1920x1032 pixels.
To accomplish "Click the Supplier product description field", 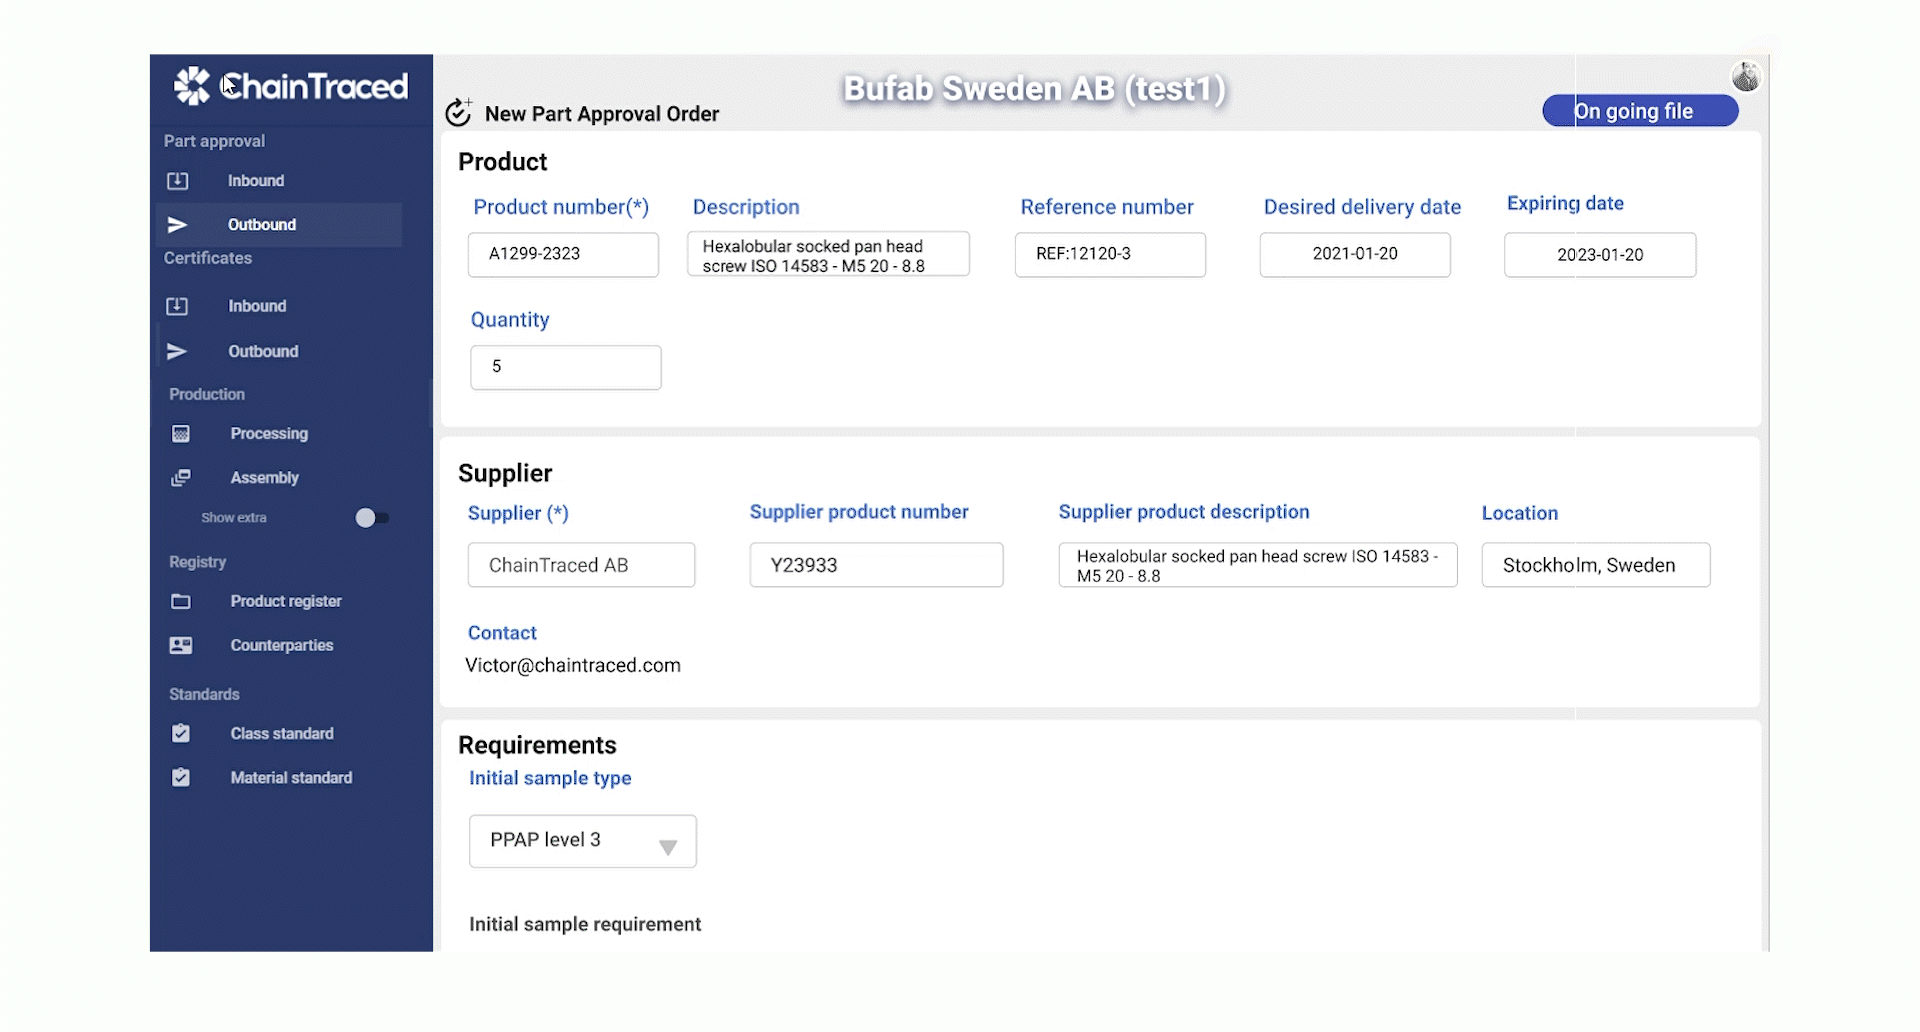I will pos(1258,565).
